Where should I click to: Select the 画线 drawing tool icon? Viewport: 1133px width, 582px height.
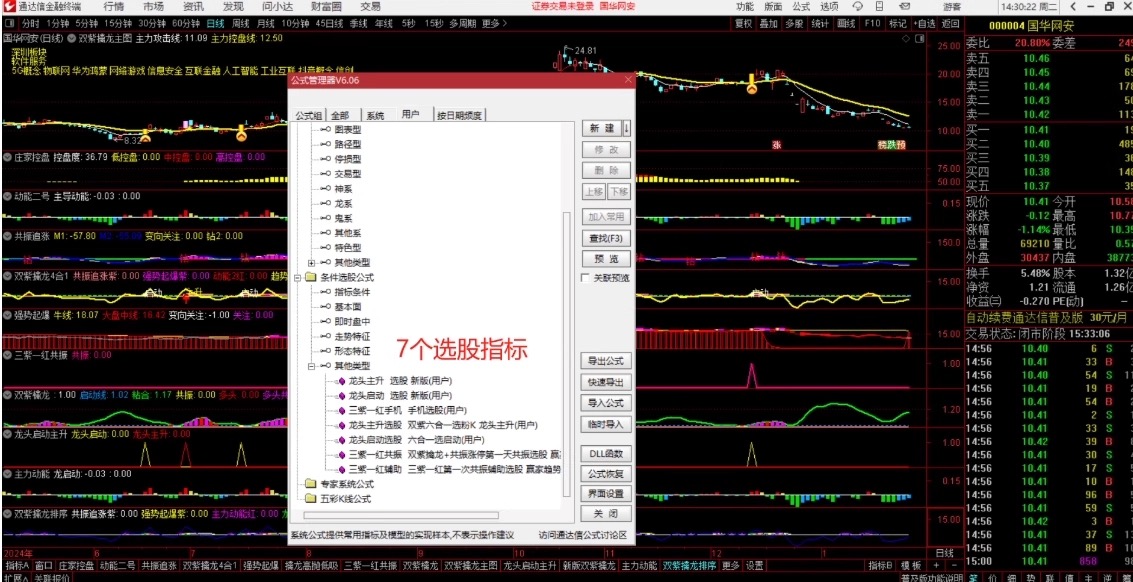pos(848,22)
